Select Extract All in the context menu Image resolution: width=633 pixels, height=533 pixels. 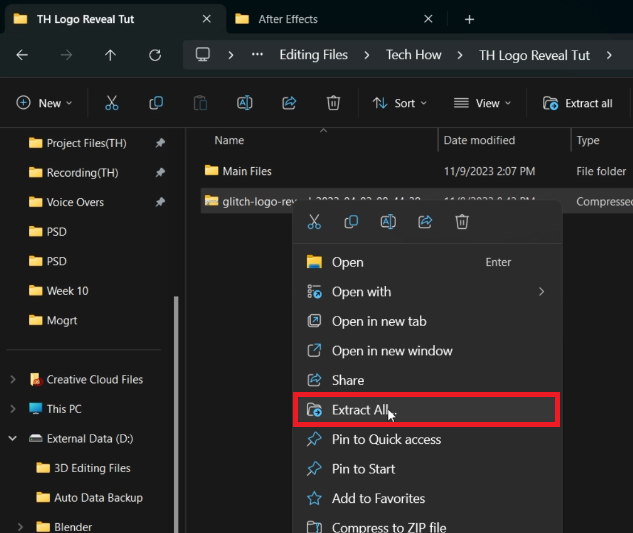coord(361,410)
